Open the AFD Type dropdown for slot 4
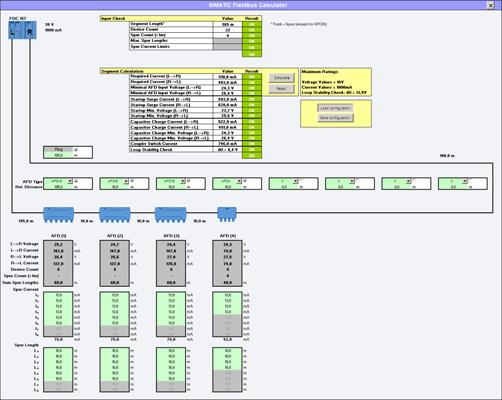This screenshot has height=400, width=502. click(239, 181)
